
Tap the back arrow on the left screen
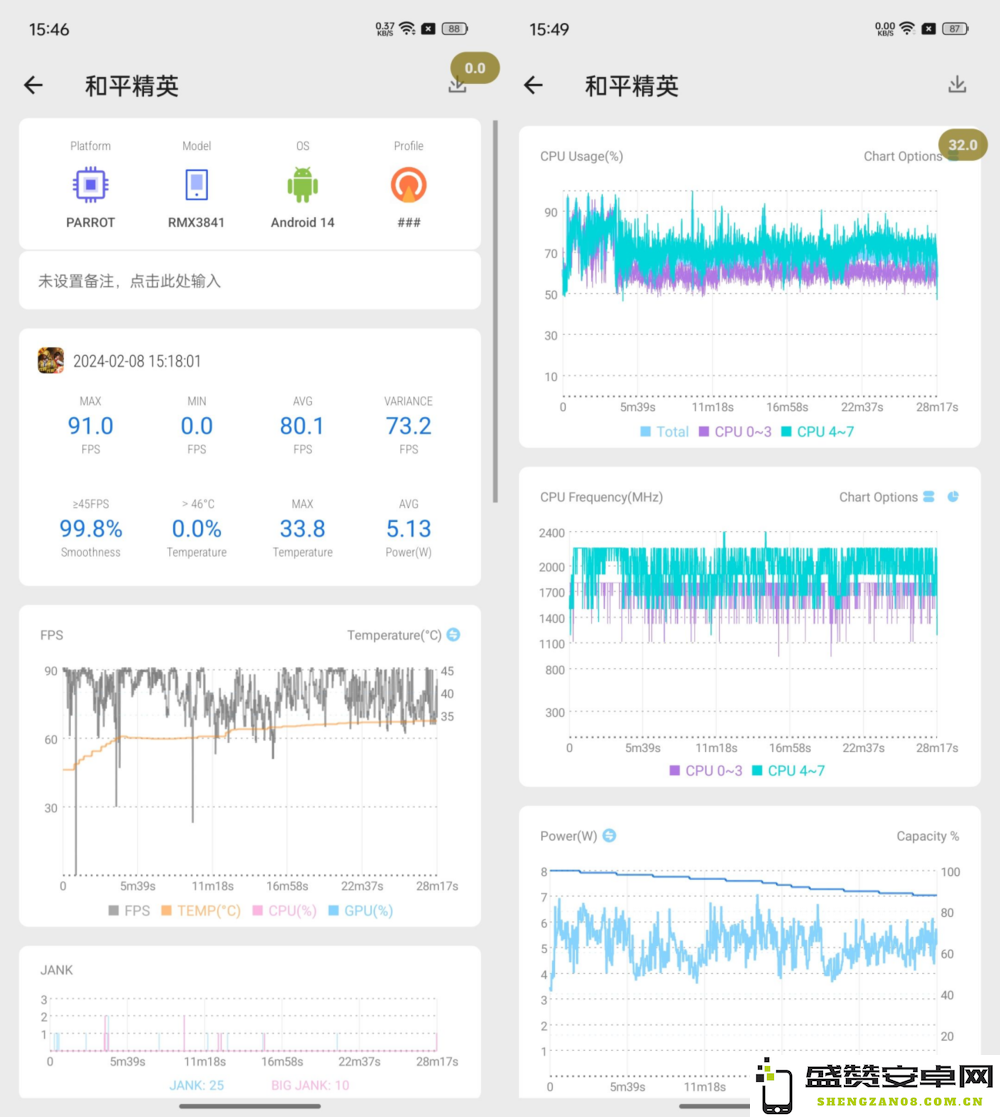(x=33, y=85)
